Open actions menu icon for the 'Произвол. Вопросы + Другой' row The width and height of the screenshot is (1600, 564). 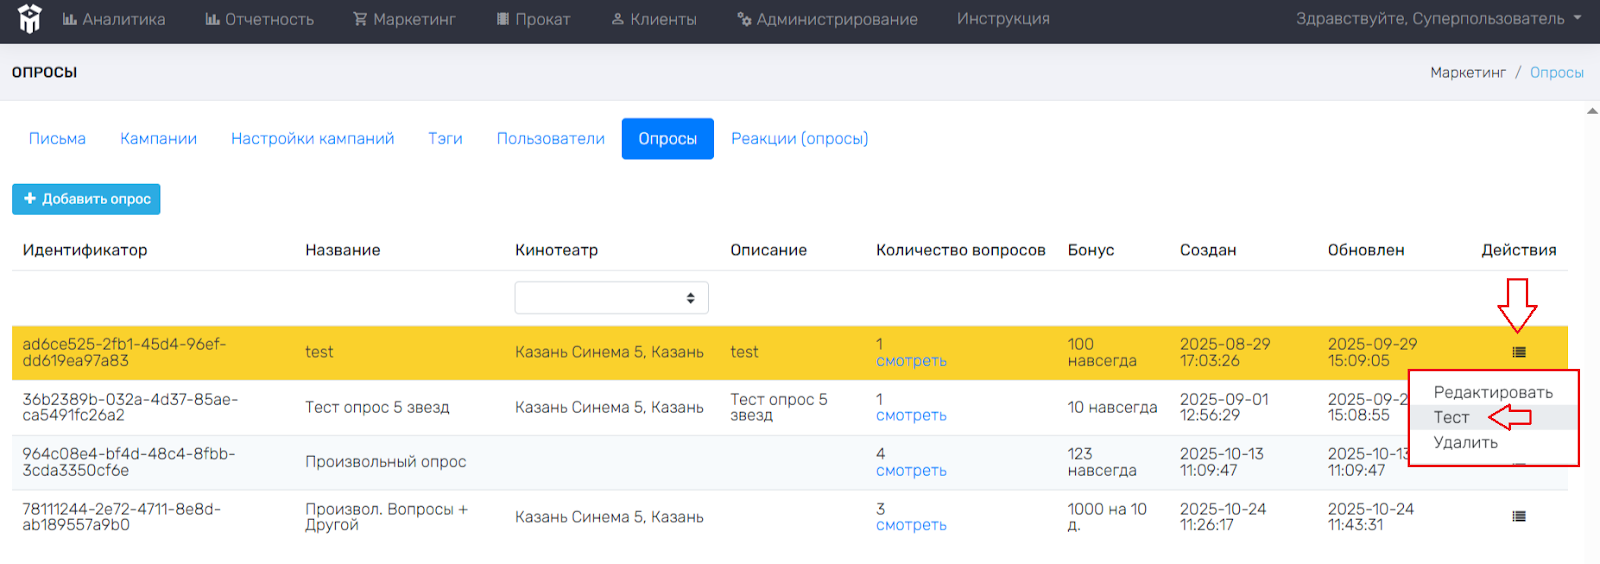[x=1518, y=517]
